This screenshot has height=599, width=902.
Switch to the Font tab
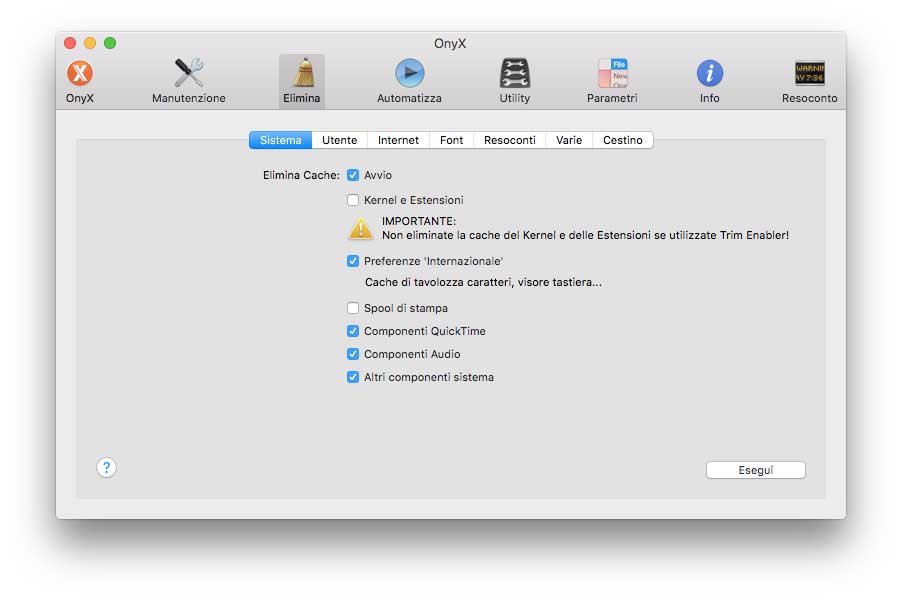coord(452,140)
